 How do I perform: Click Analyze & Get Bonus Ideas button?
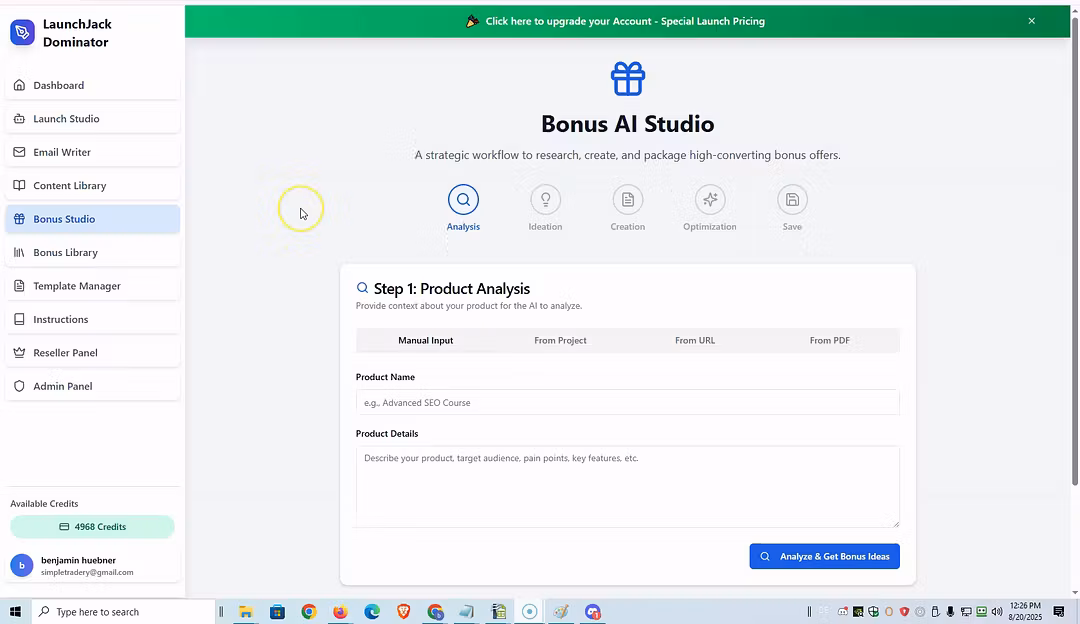pyautogui.click(x=824, y=556)
